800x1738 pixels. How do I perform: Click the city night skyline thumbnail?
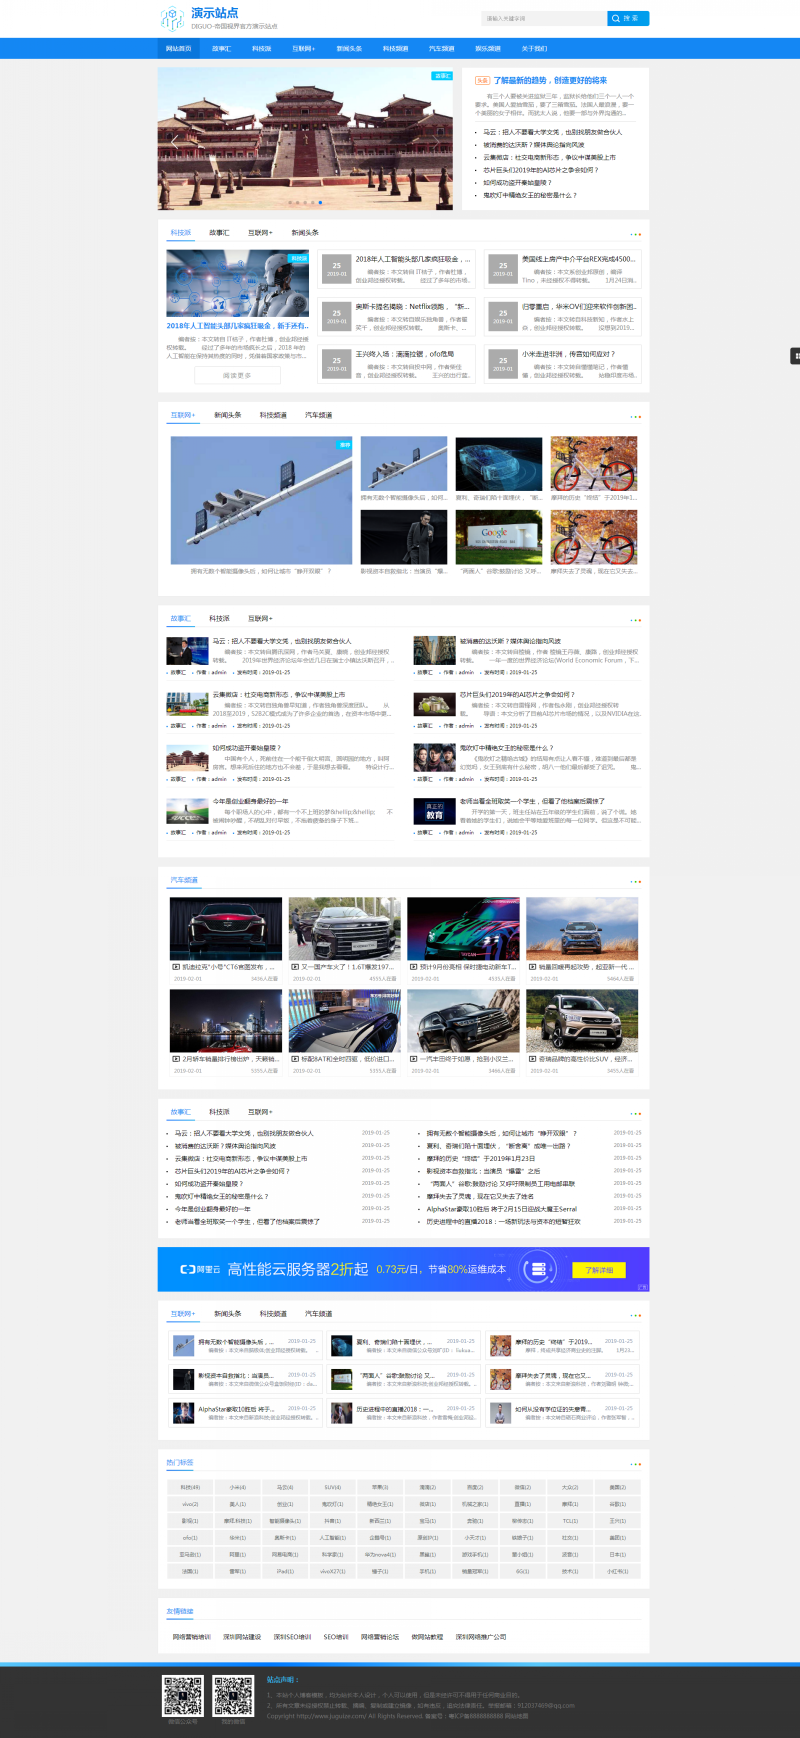[x=226, y=1020]
